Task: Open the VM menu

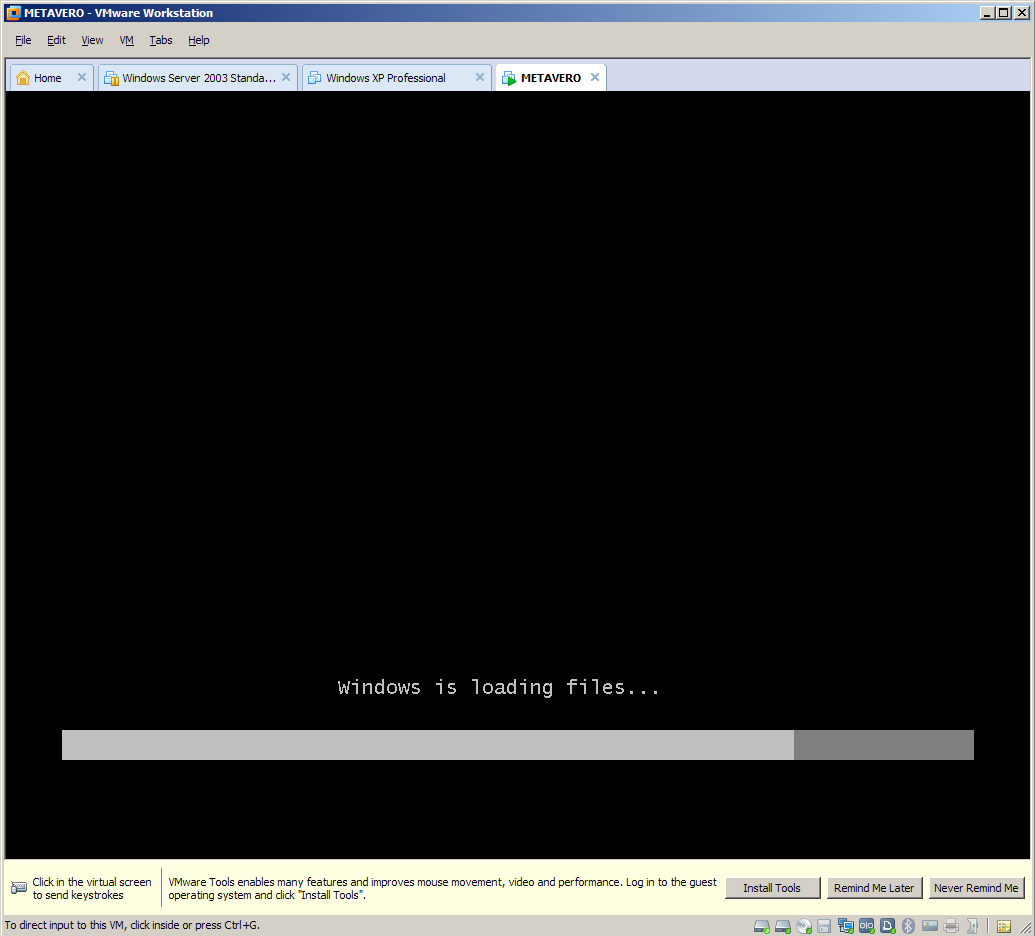Action: [x=127, y=40]
